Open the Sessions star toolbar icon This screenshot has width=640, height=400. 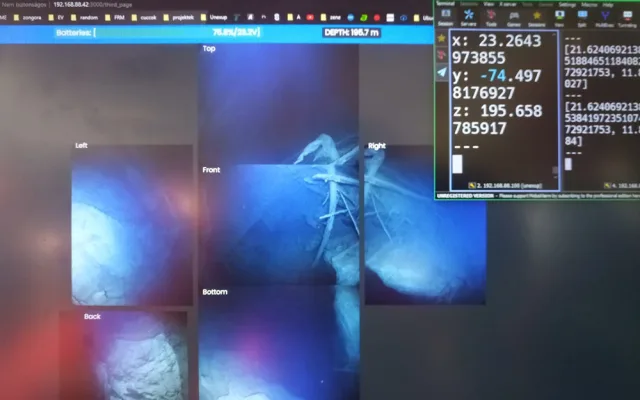coord(537,18)
